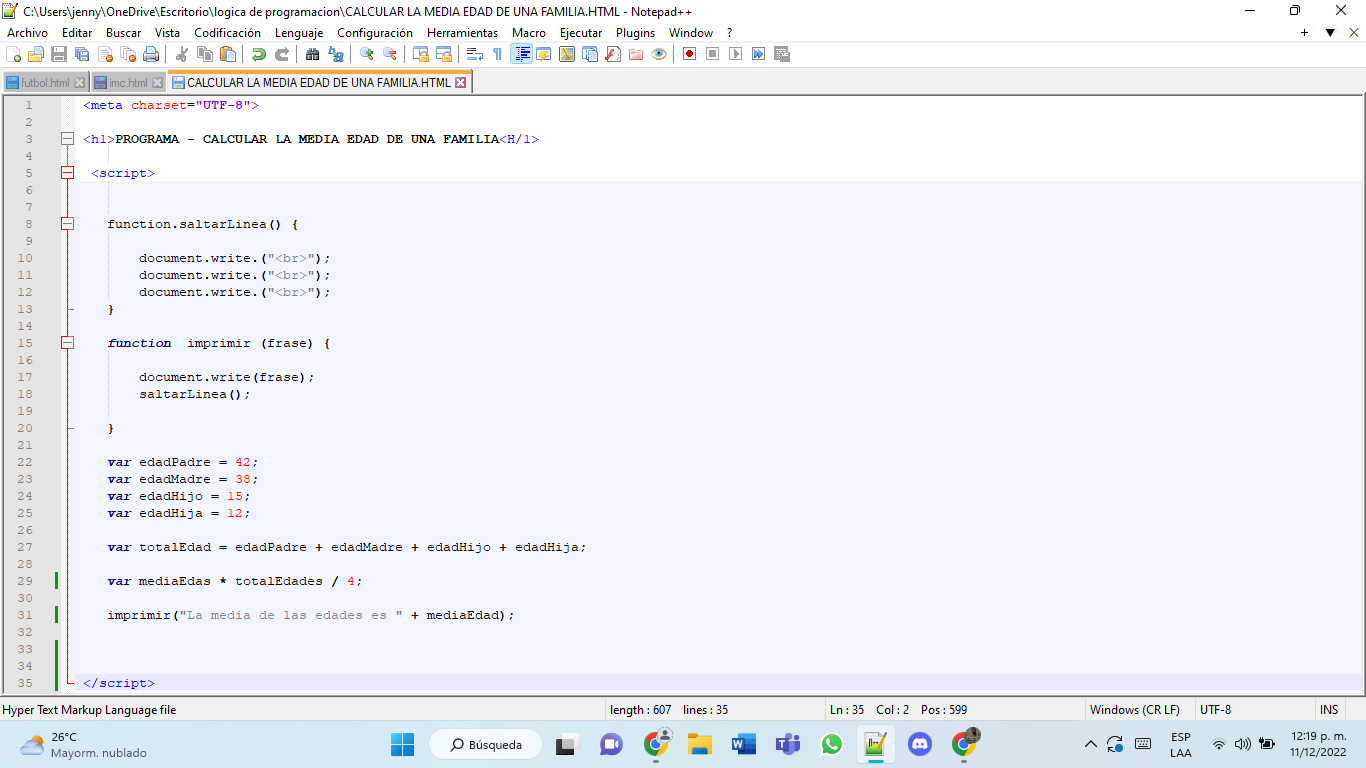The height and width of the screenshot is (768, 1366).
Task: Click the Save All toolbar icon
Action: [81, 54]
